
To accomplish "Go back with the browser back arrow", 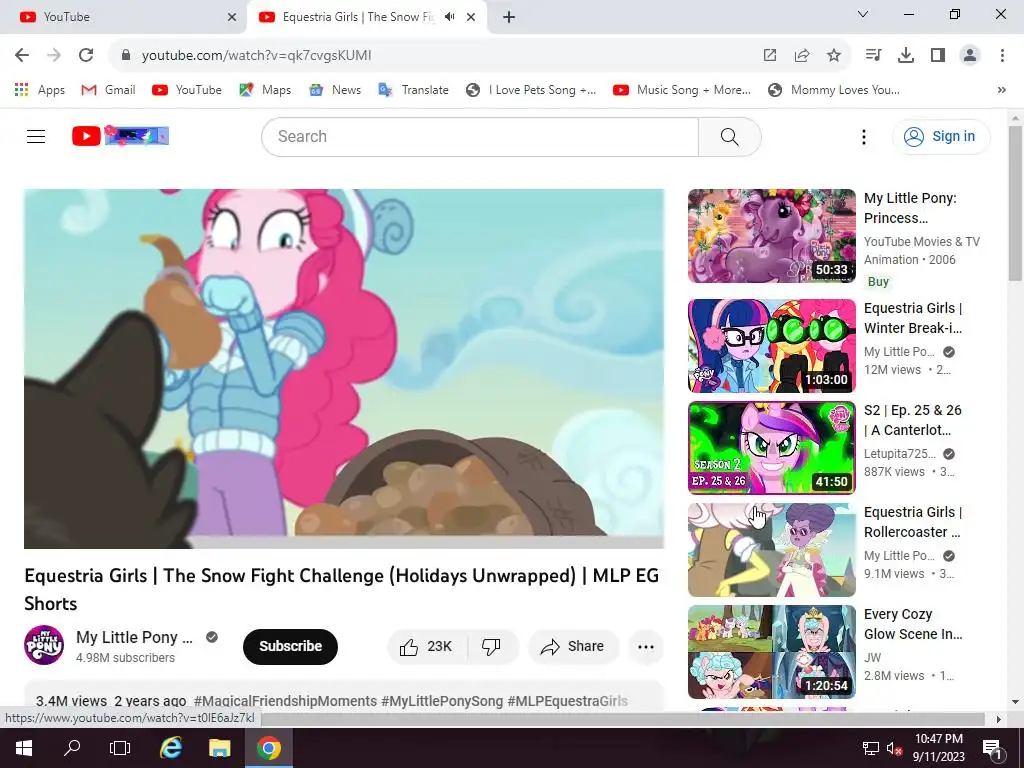I will 22,56.
